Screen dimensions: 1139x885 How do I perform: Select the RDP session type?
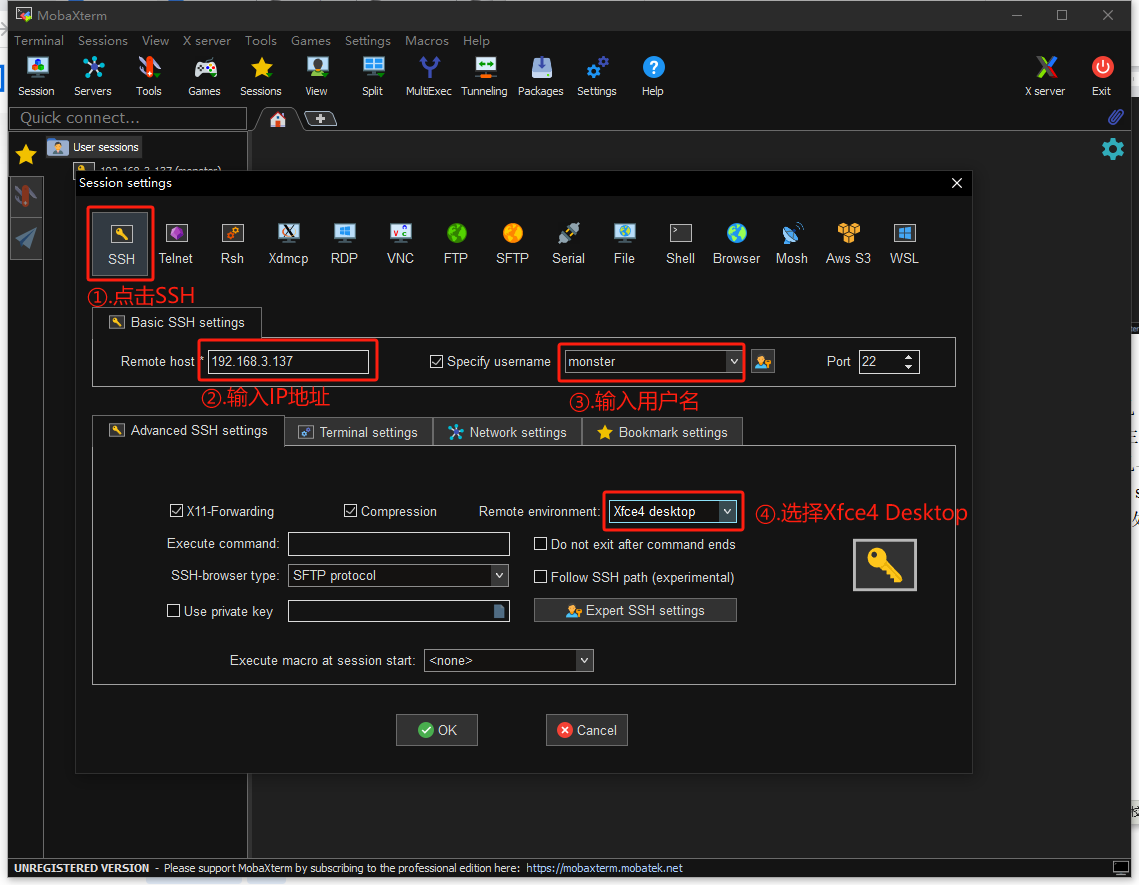[344, 244]
